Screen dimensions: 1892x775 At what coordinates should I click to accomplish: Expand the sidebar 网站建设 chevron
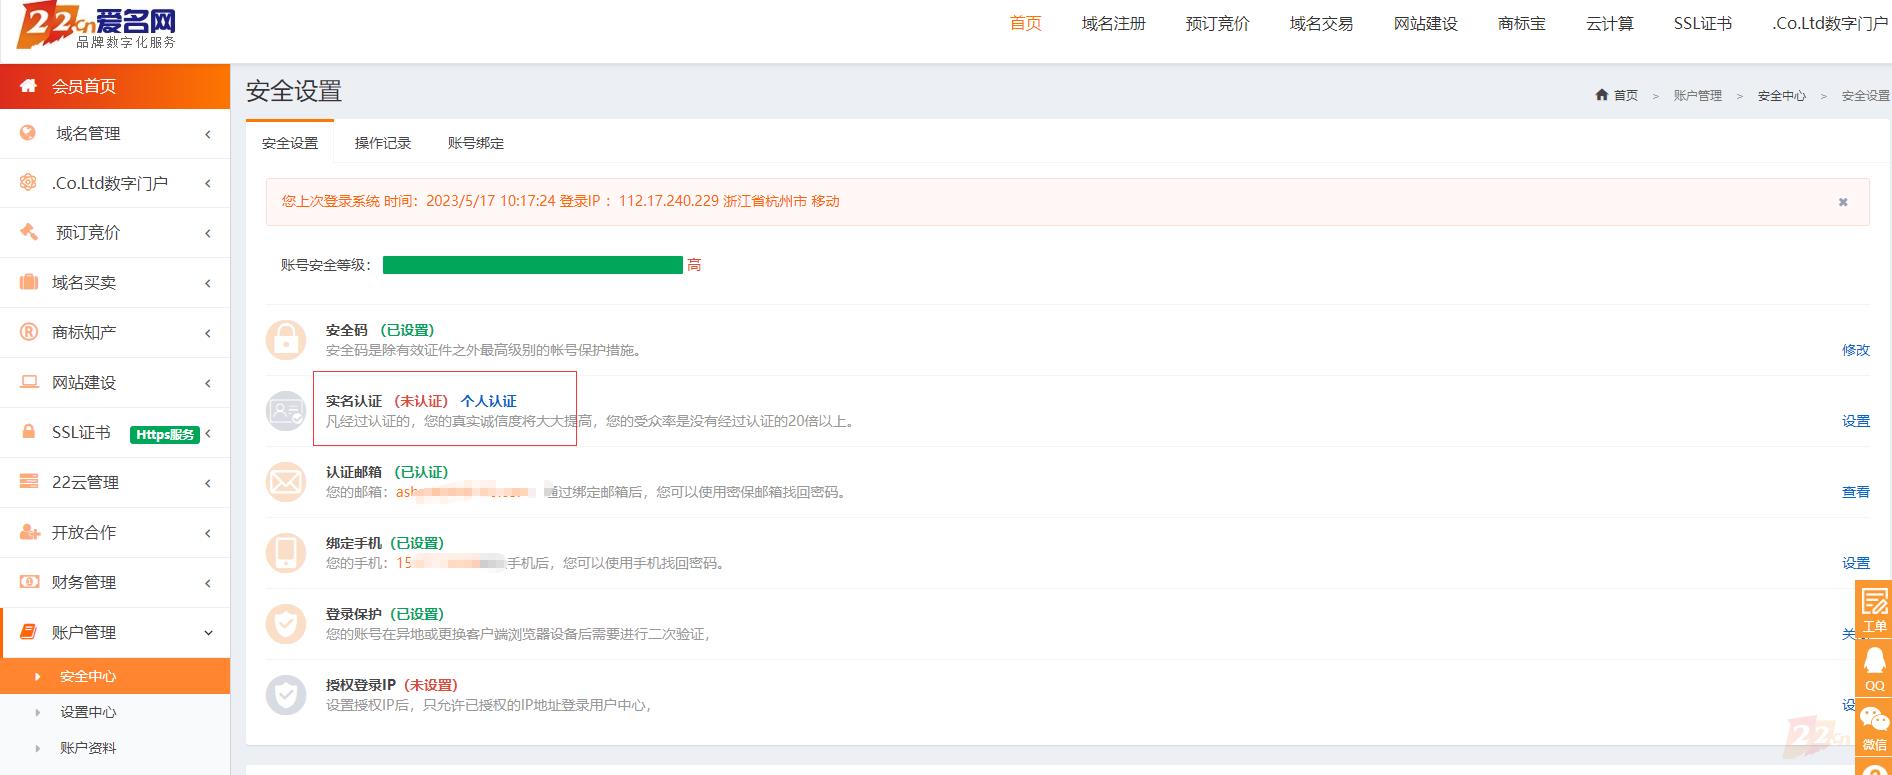pos(208,383)
